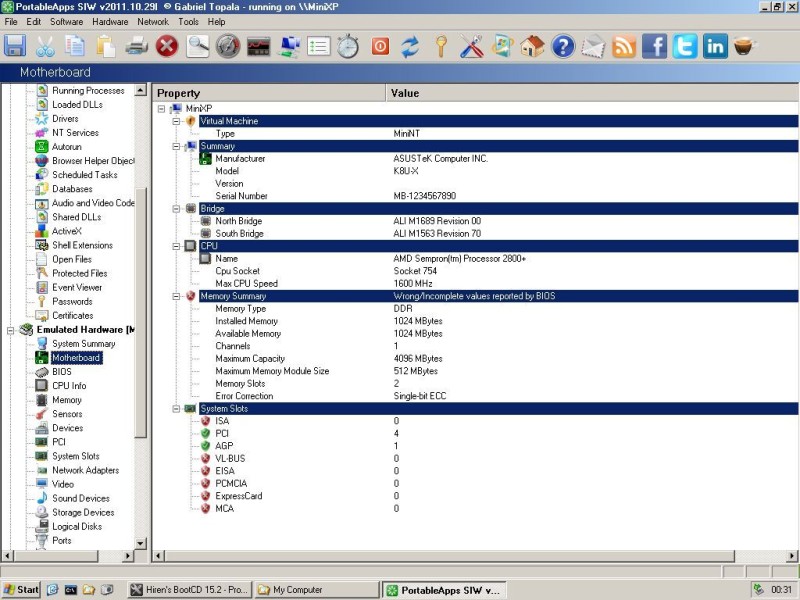
Task: Collapse the System Slots section
Action: [177, 409]
